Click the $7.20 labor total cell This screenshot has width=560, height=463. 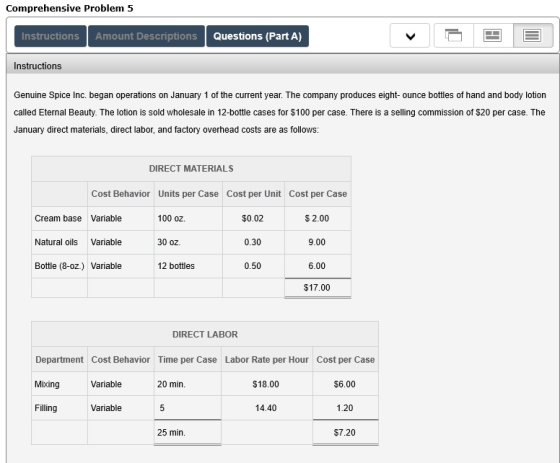pyautogui.click(x=345, y=432)
